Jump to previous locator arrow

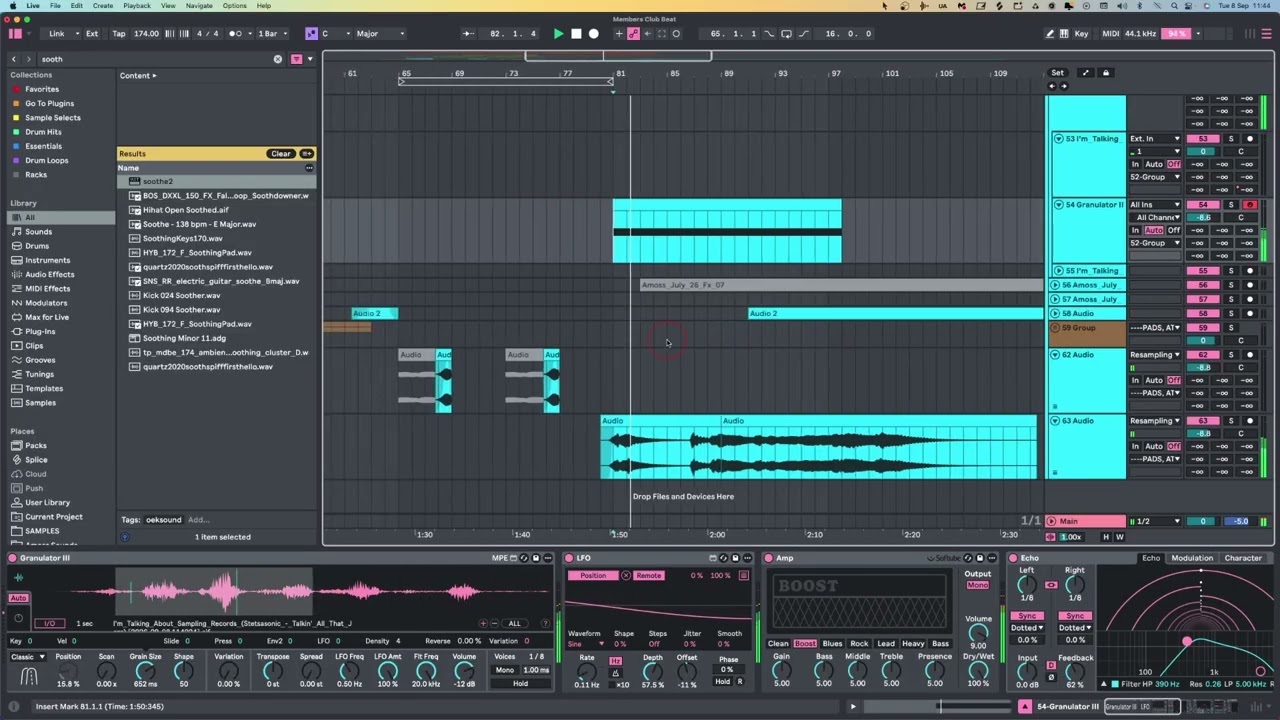tap(1051, 86)
